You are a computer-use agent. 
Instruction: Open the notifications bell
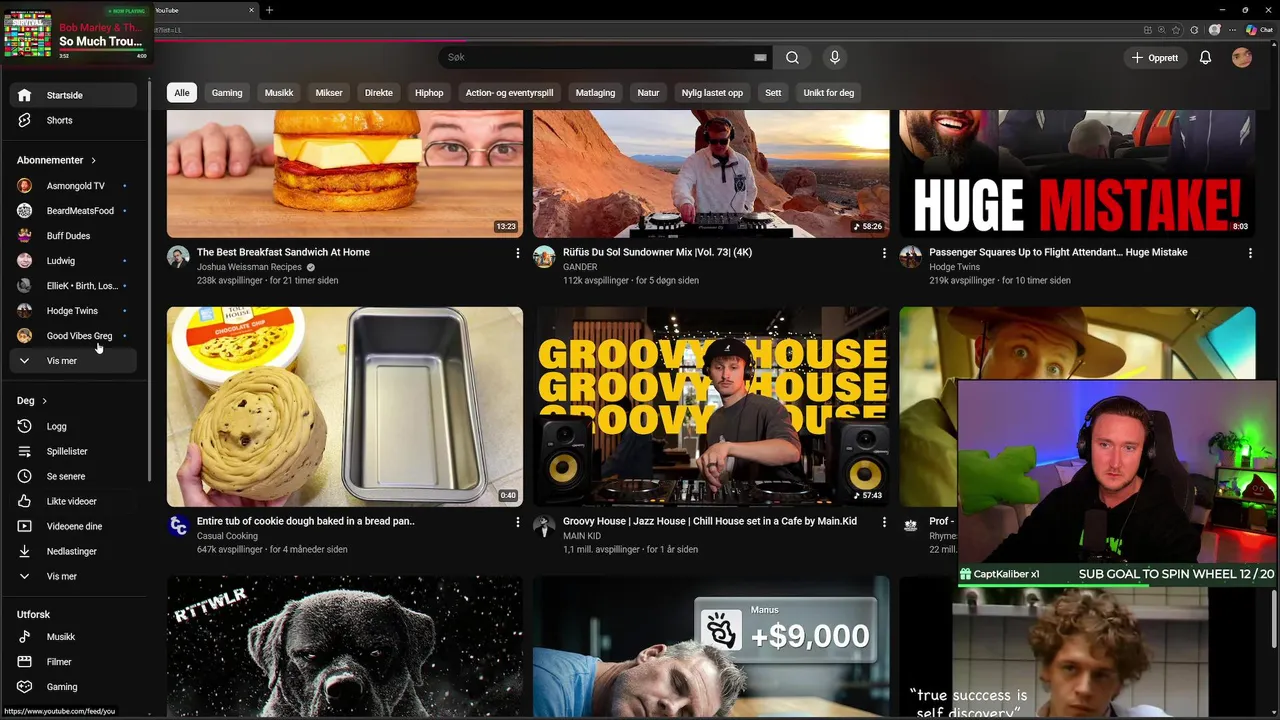(1205, 58)
